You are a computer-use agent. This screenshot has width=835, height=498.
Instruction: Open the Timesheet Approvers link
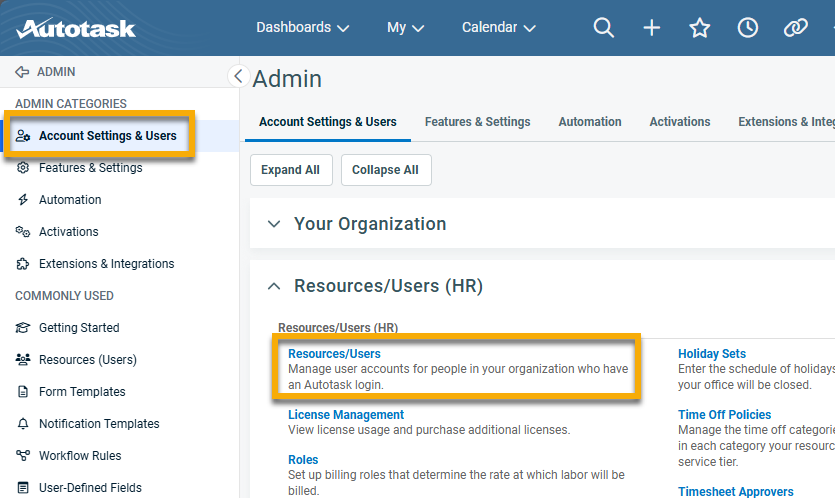(x=735, y=492)
